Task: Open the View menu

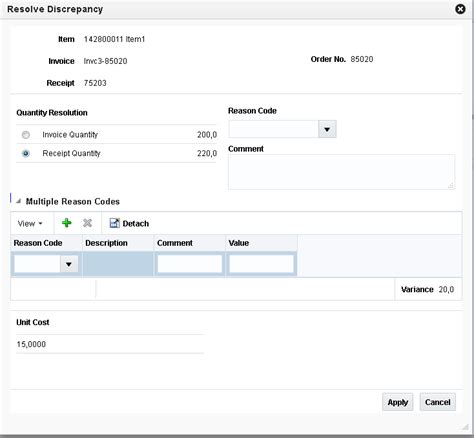Action: [30, 223]
